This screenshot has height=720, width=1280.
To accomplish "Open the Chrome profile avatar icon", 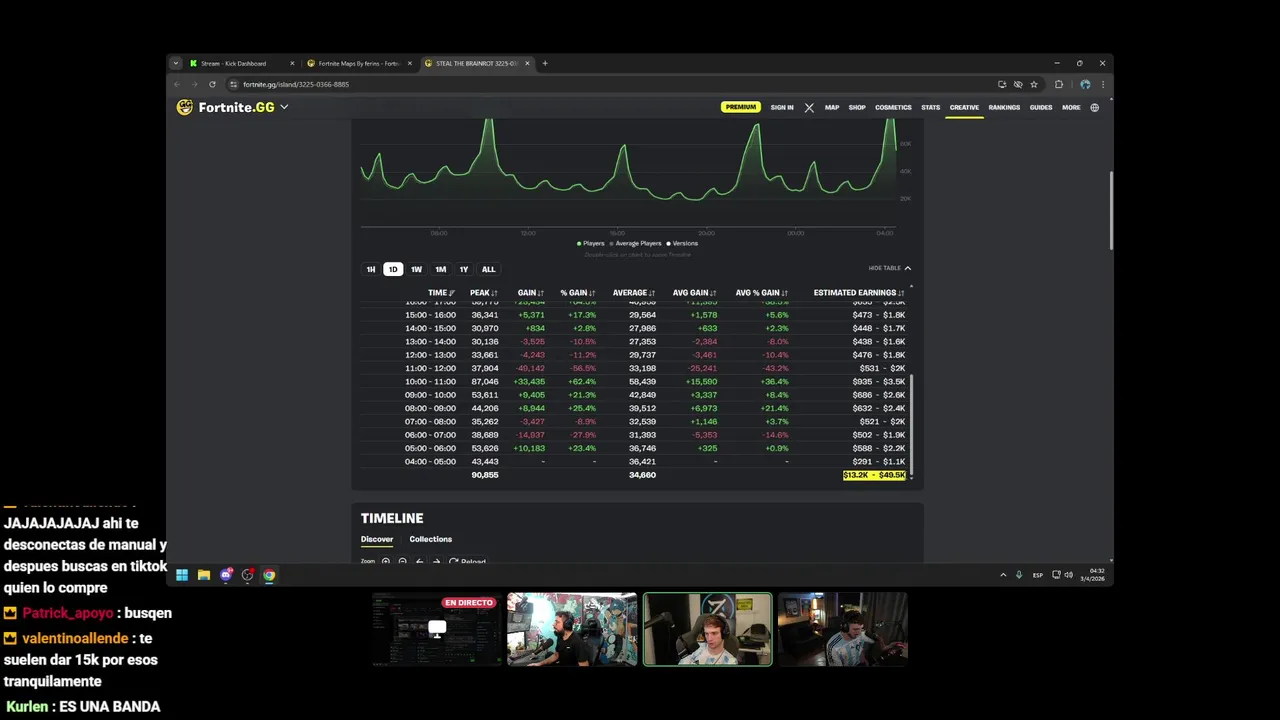I will point(1085,84).
